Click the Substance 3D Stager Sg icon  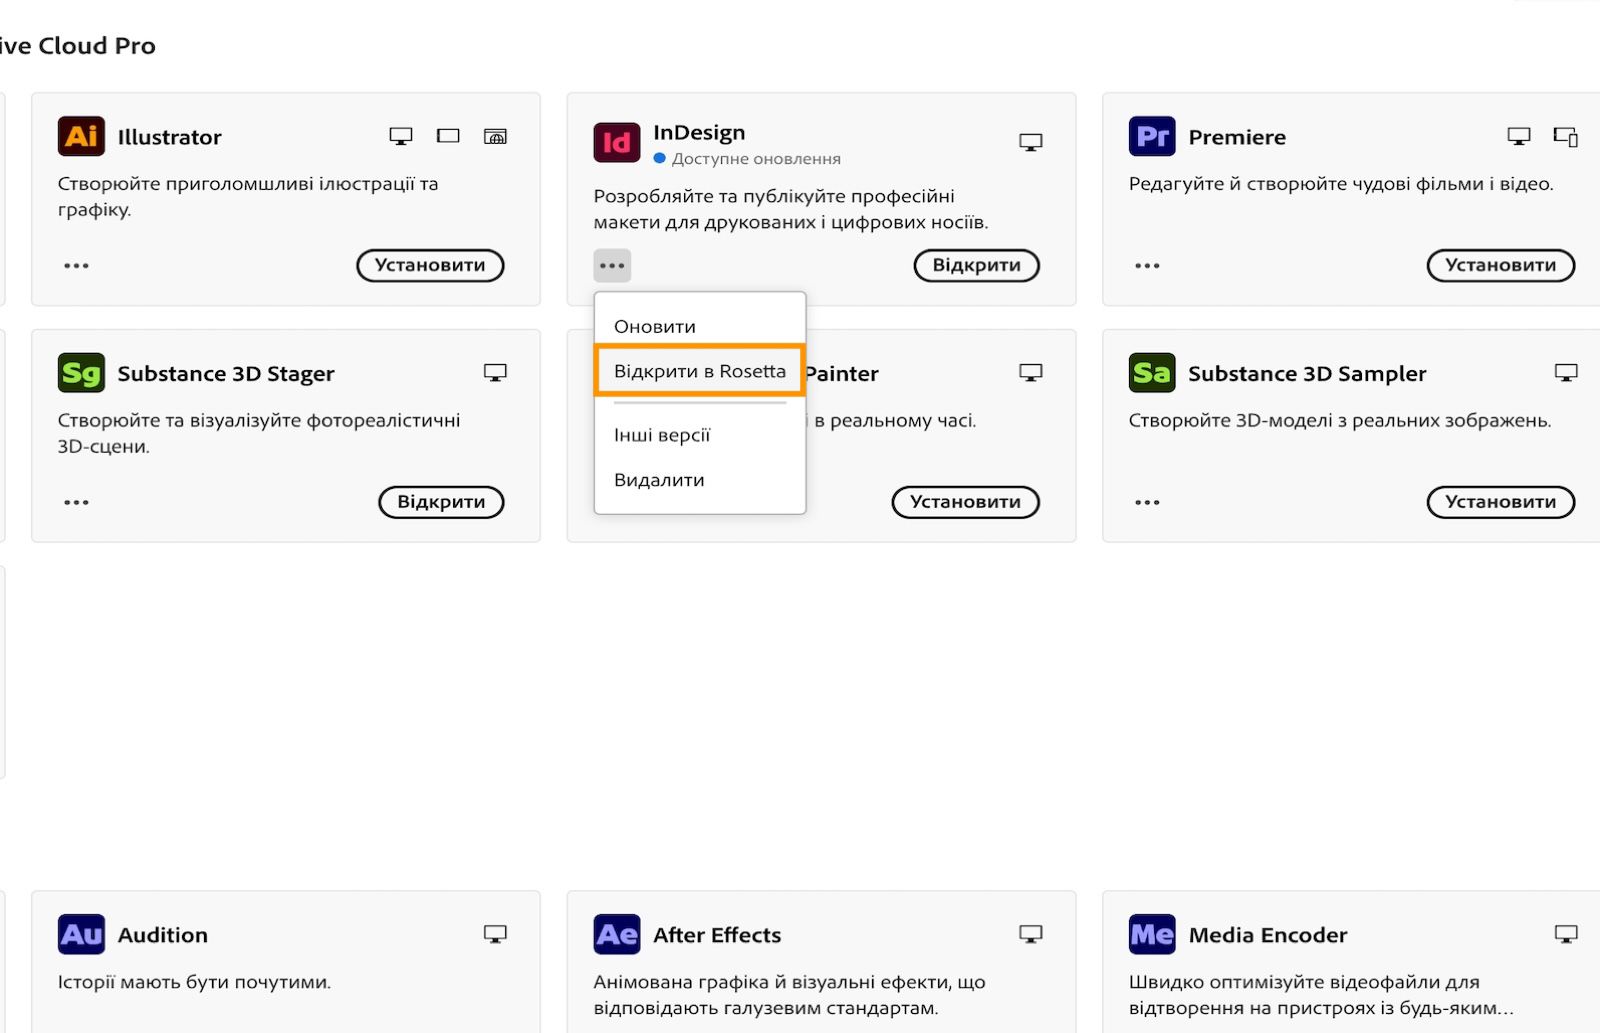81,373
